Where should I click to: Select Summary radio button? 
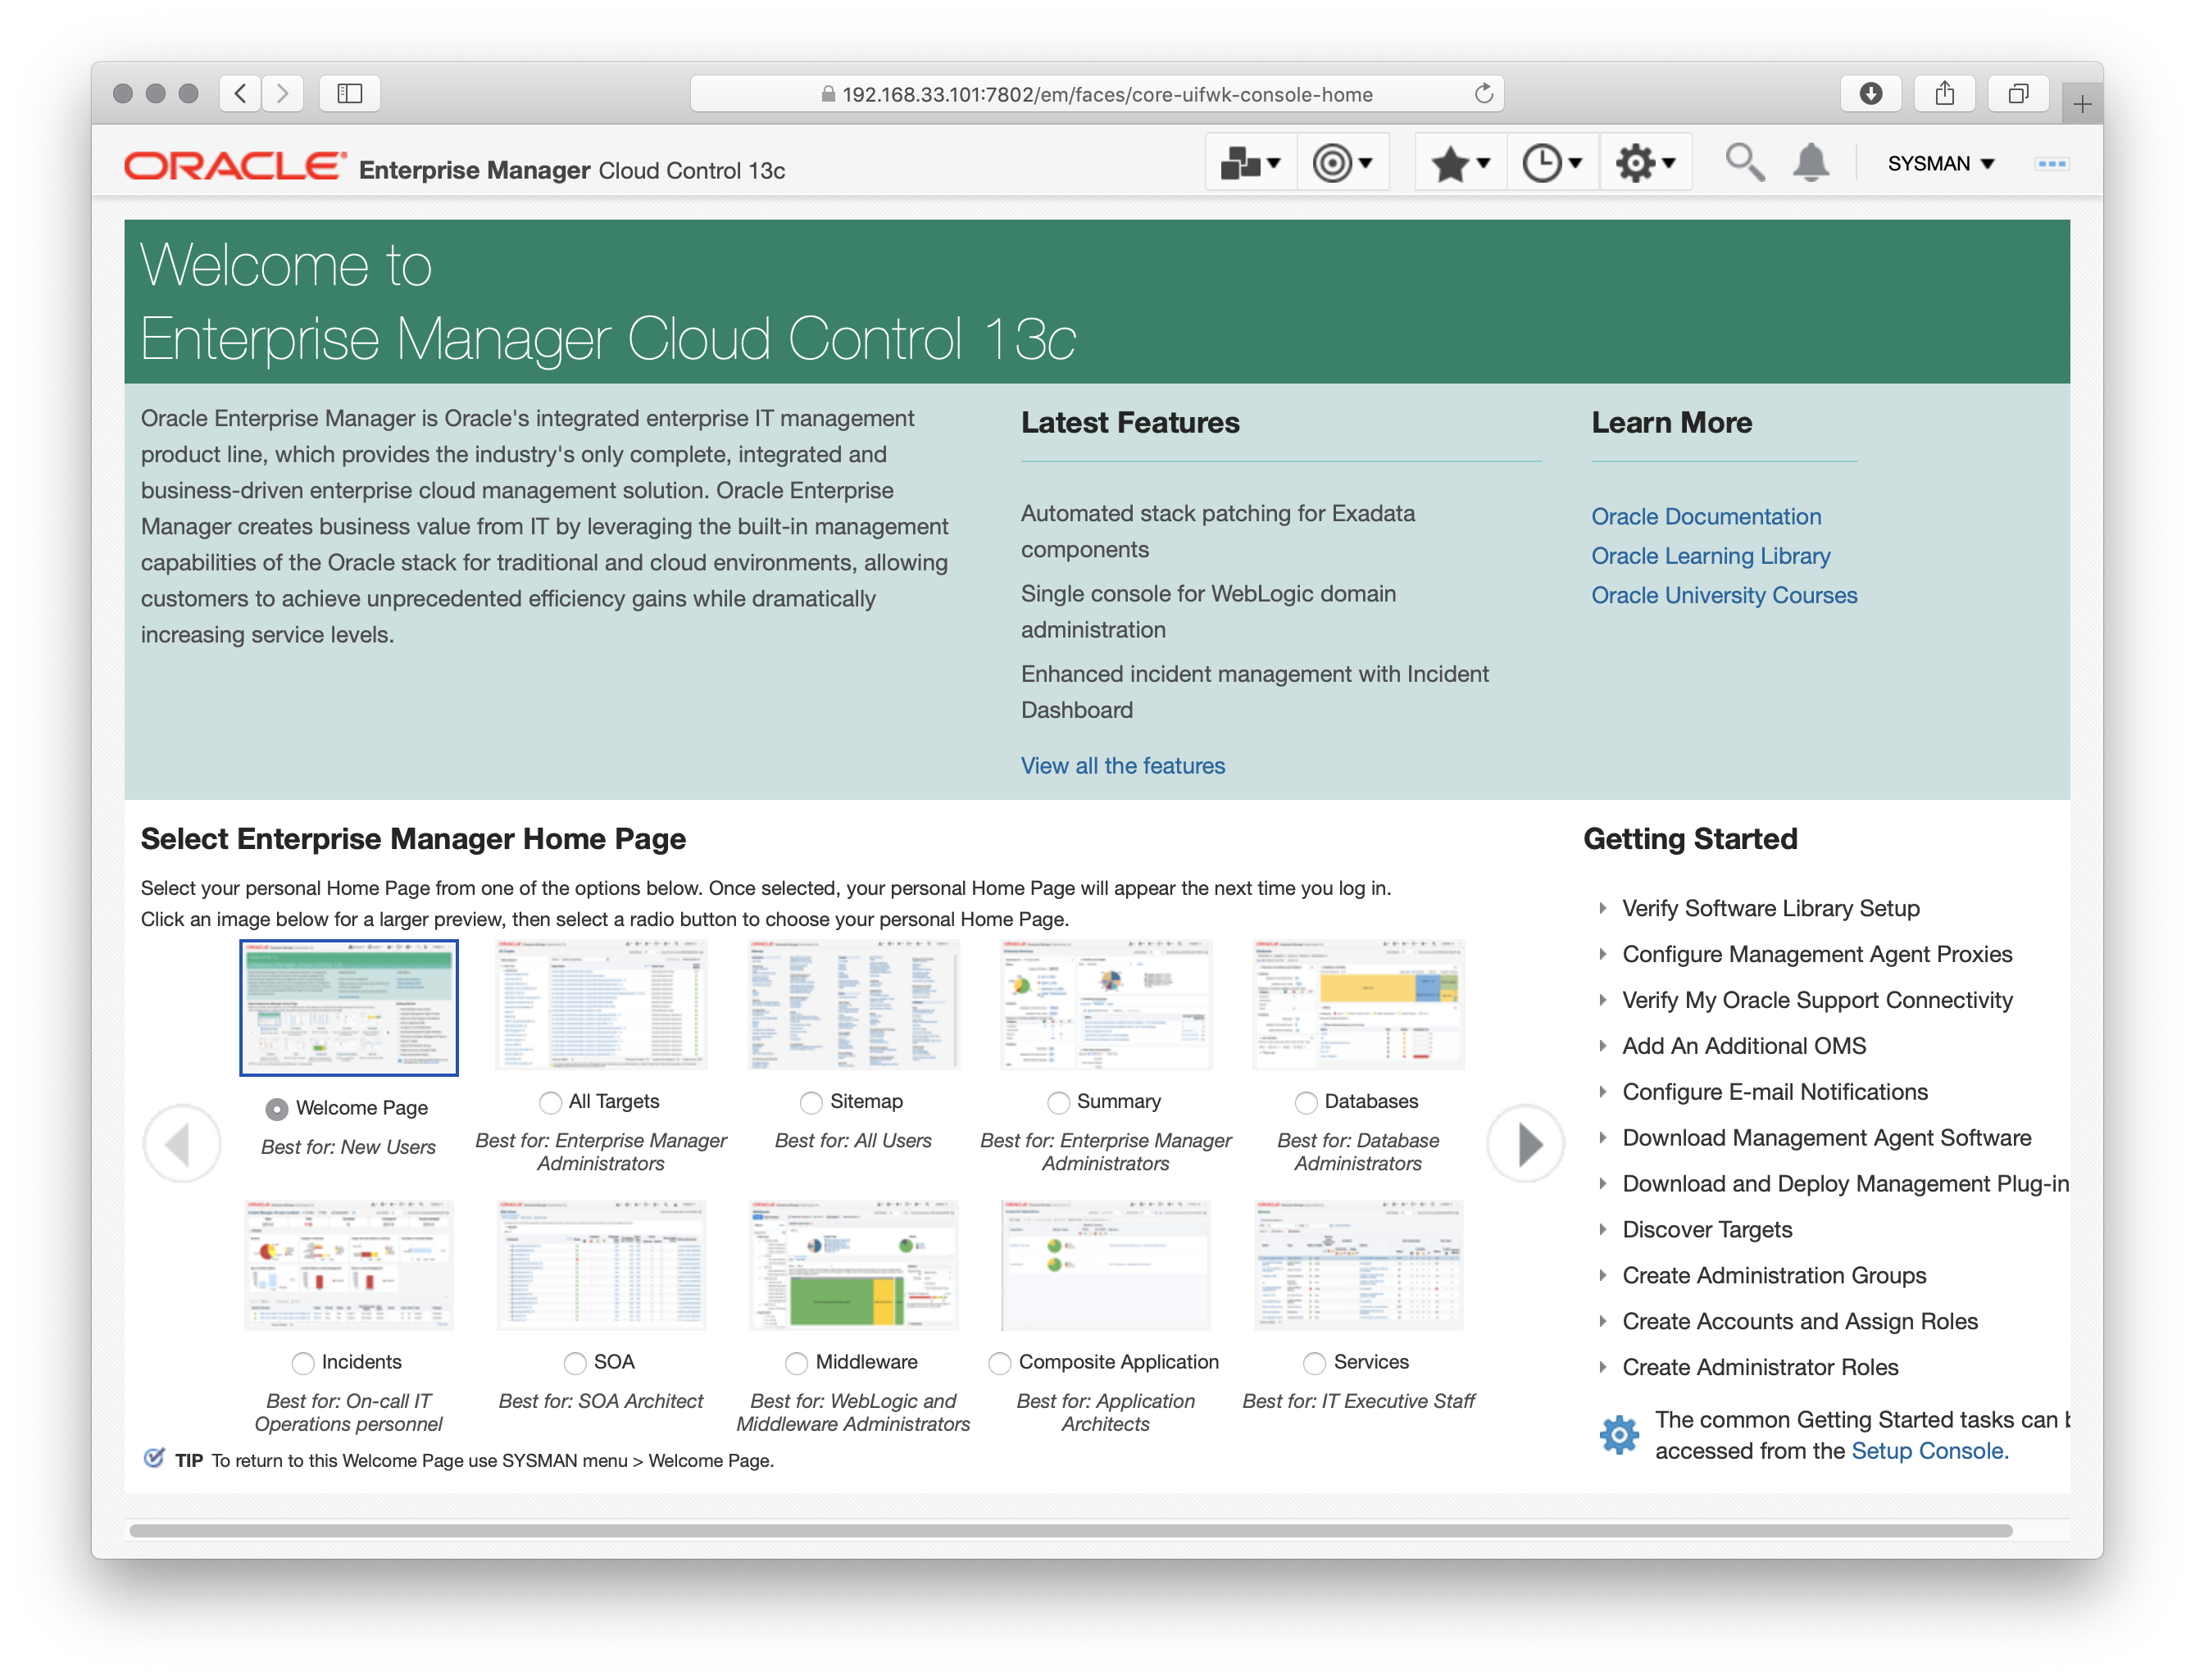[x=1058, y=1102]
